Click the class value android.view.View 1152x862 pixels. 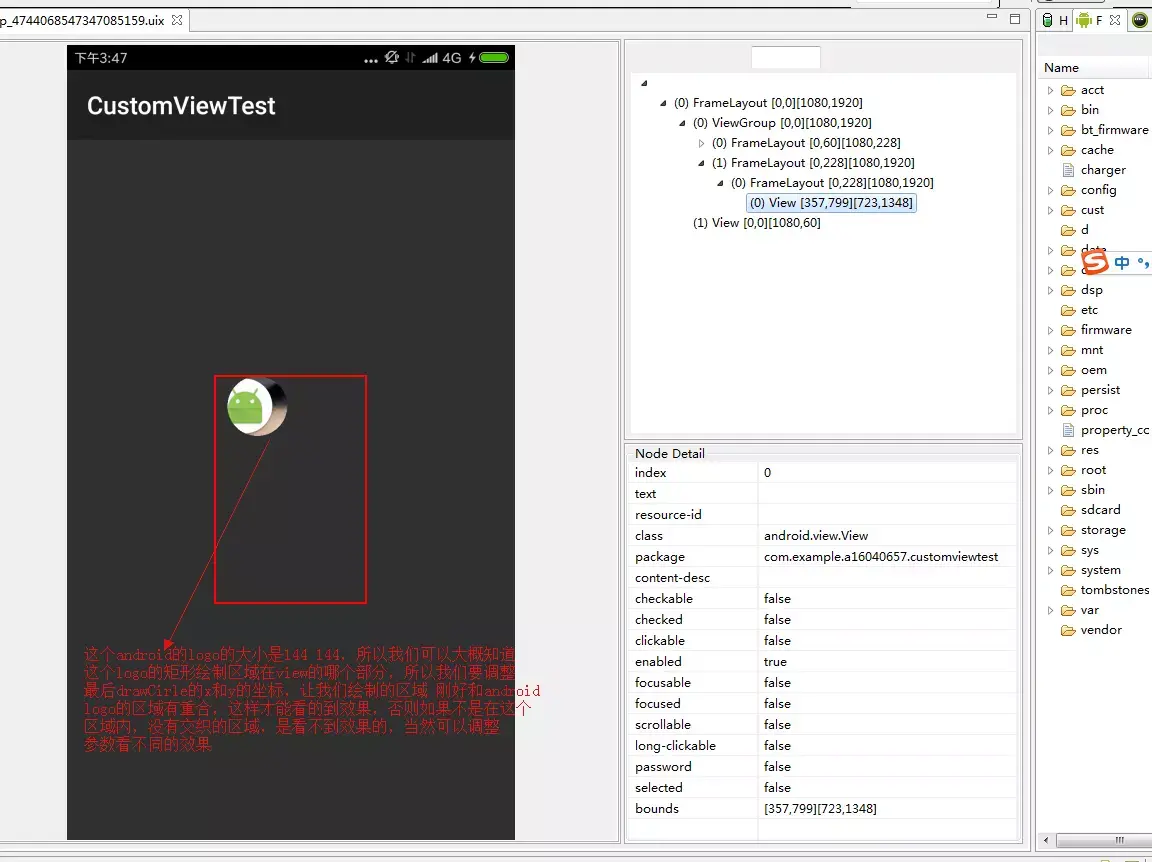click(x=816, y=536)
